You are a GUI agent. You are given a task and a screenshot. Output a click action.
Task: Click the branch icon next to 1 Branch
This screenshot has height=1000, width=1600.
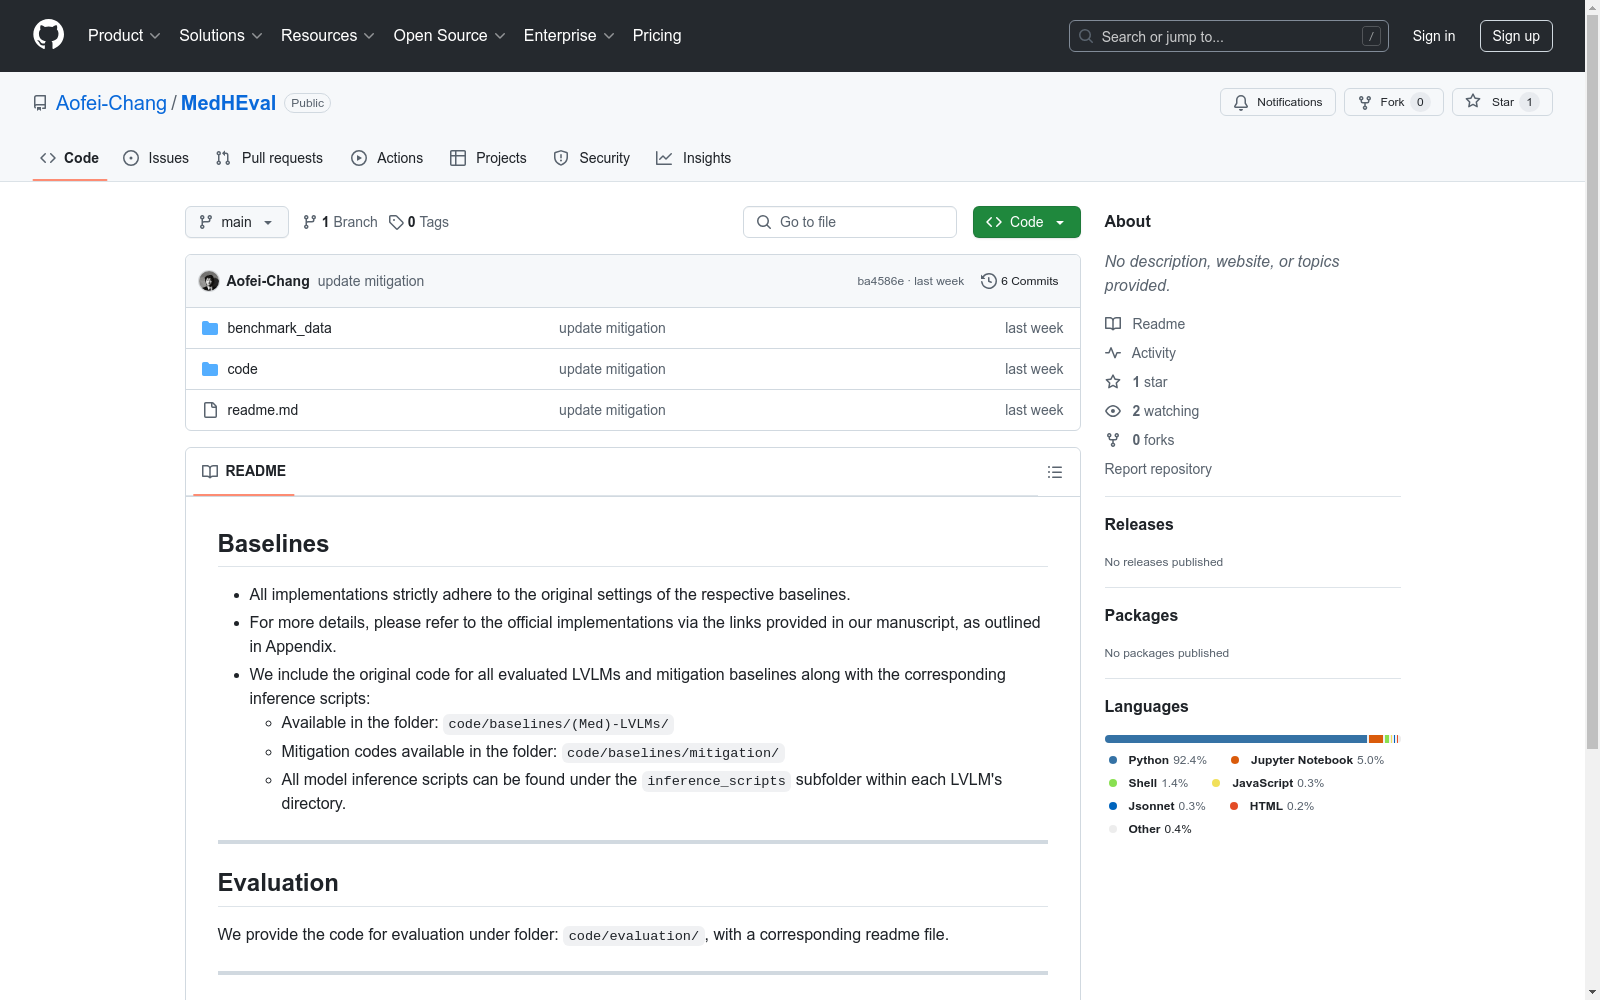coord(310,222)
